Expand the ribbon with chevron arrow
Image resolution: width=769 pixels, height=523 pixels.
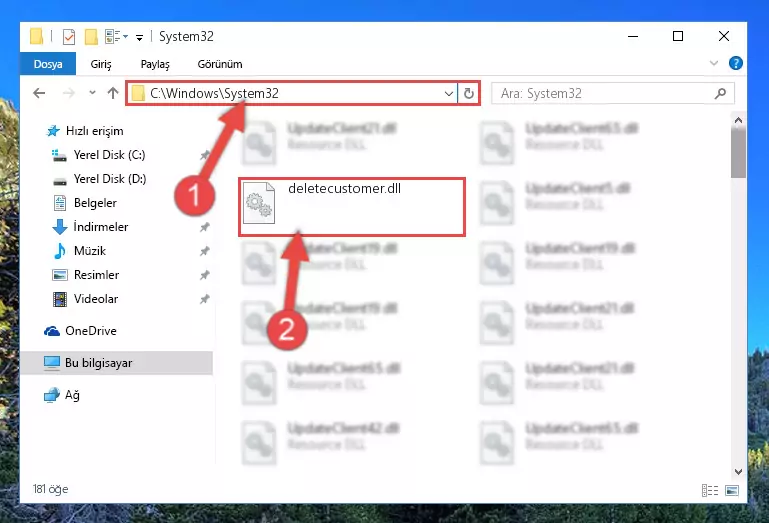click(x=714, y=63)
